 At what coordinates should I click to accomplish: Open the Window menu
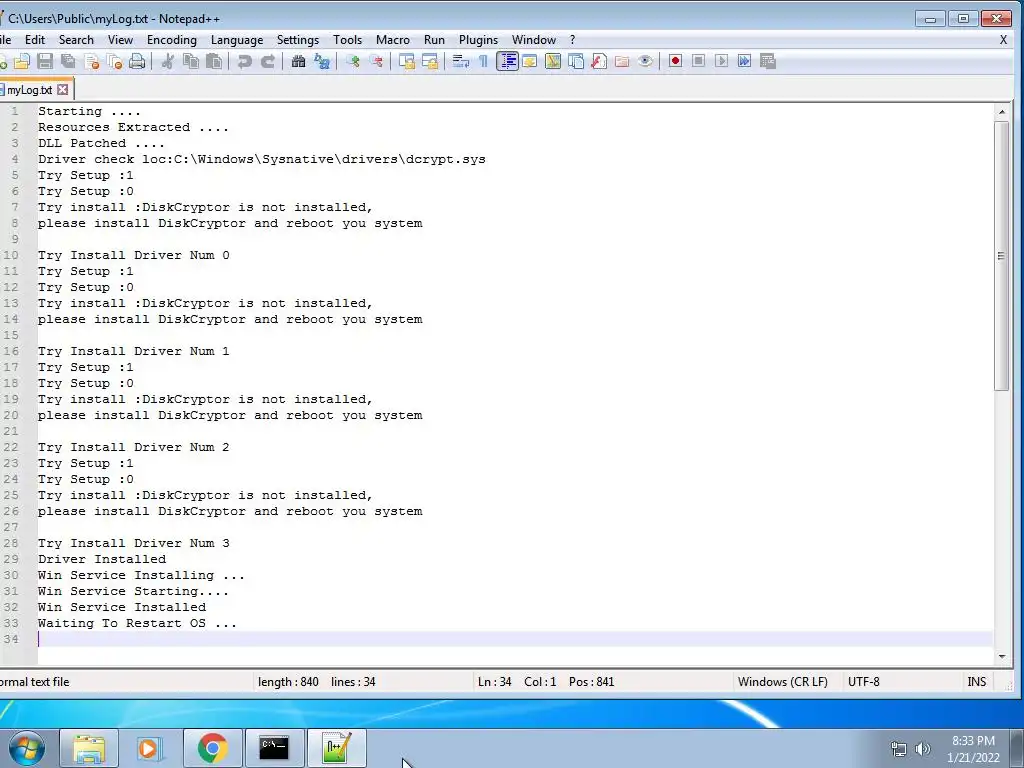(x=534, y=40)
